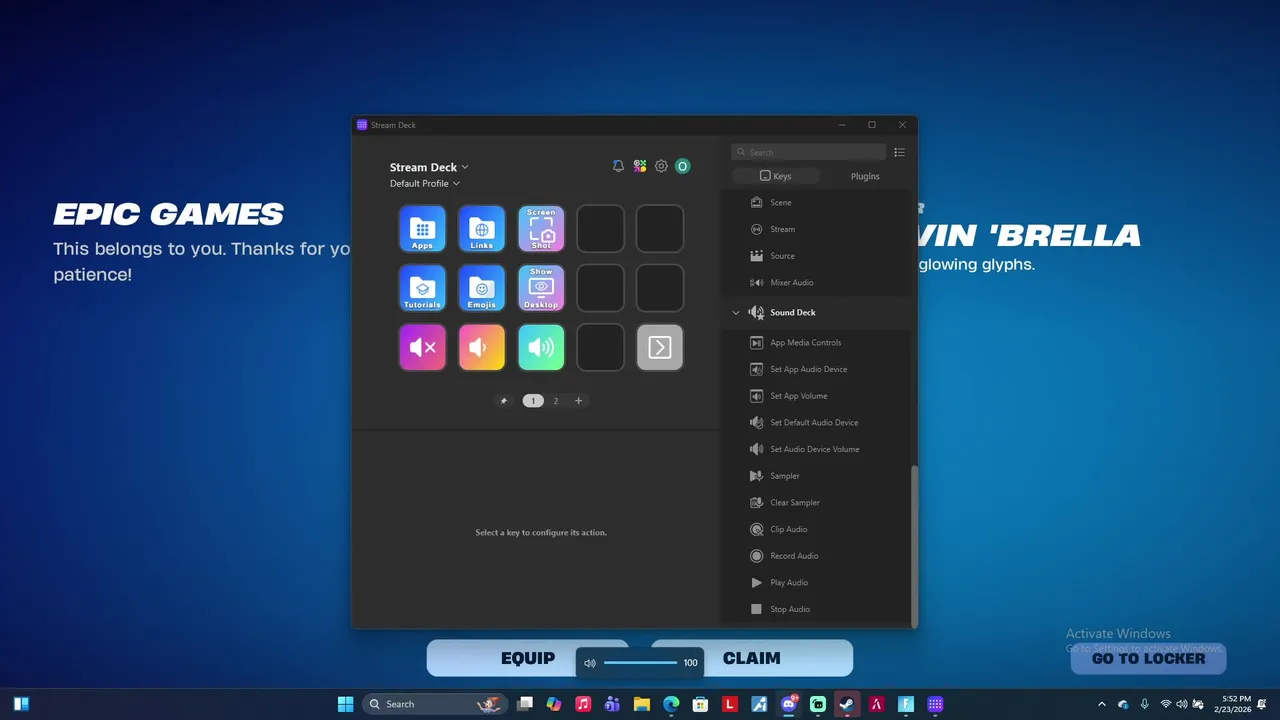This screenshot has height=720, width=1280.
Task: Click the Record Audio icon
Action: pyautogui.click(x=757, y=556)
